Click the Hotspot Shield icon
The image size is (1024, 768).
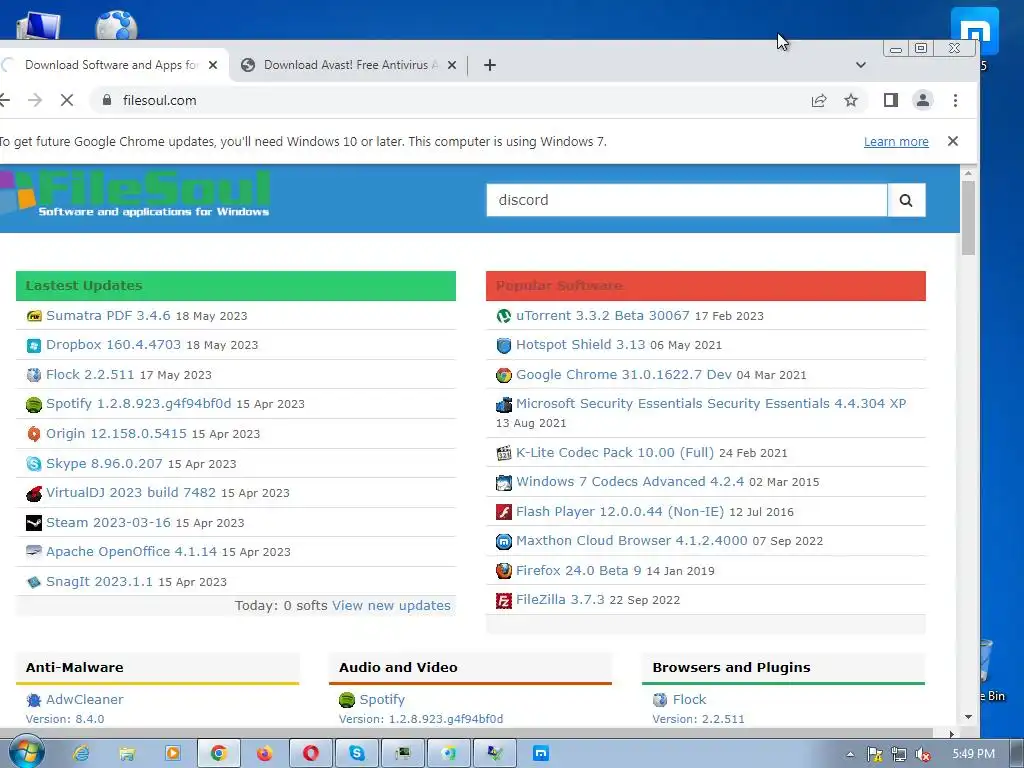click(504, 345)
